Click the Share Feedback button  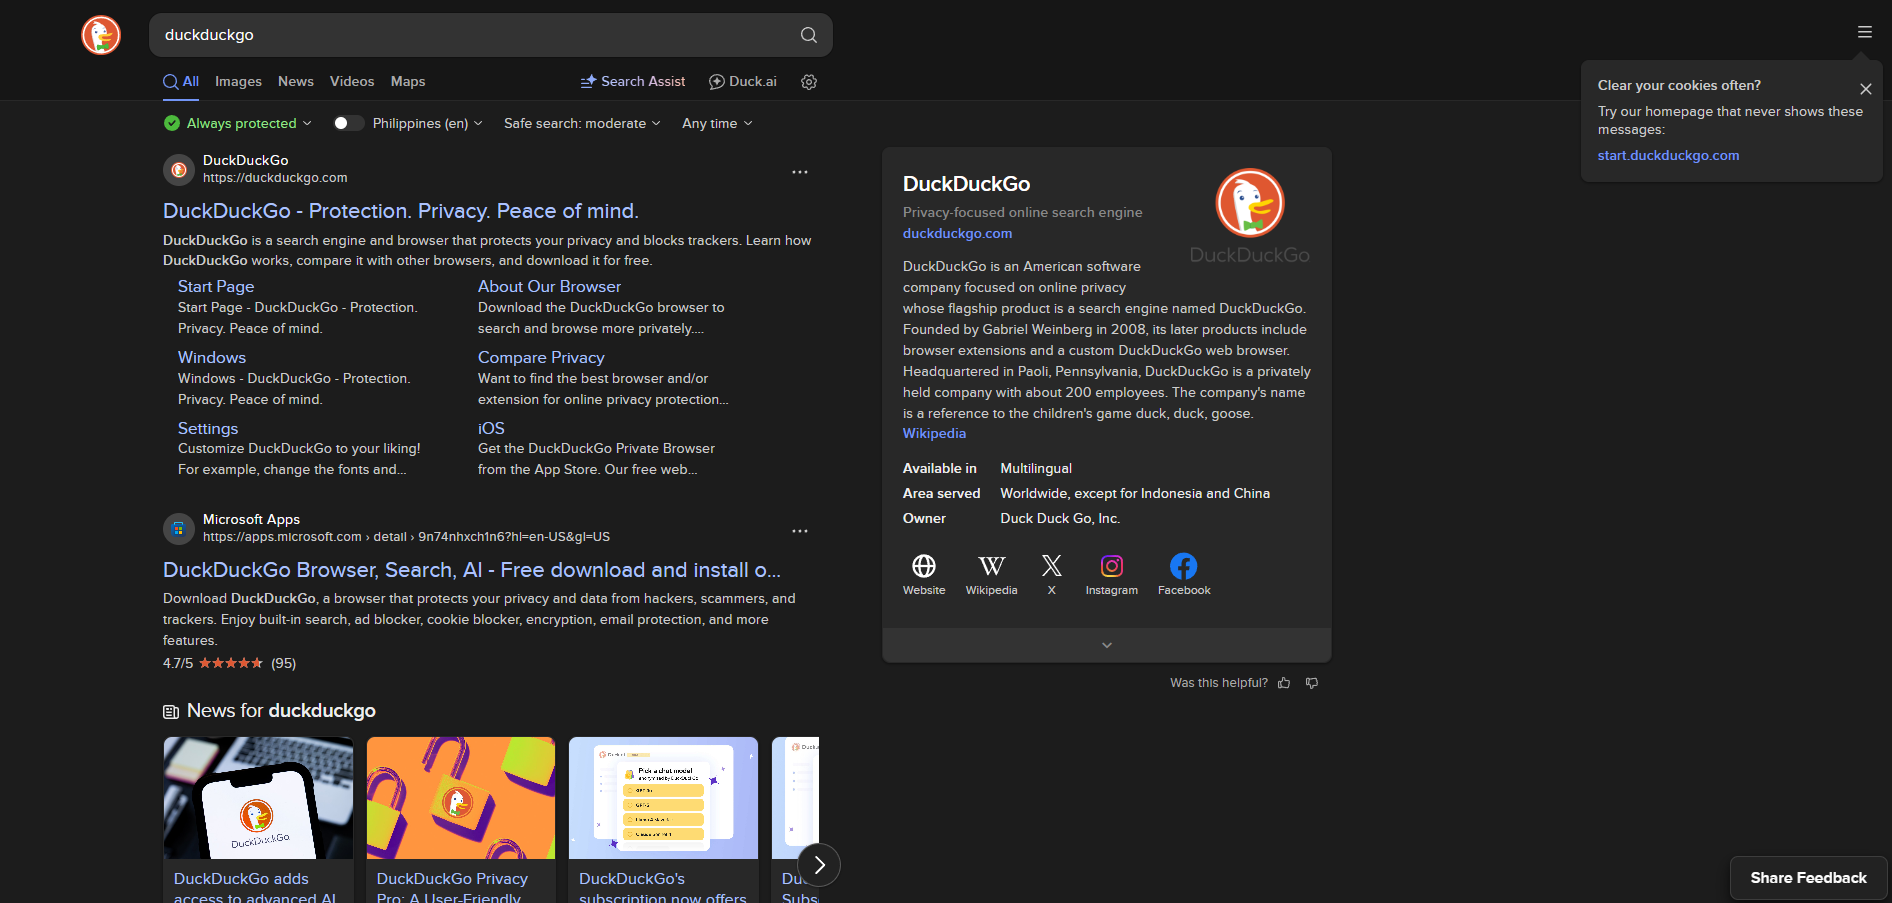pyautogui.click(x=1808, y=878)
